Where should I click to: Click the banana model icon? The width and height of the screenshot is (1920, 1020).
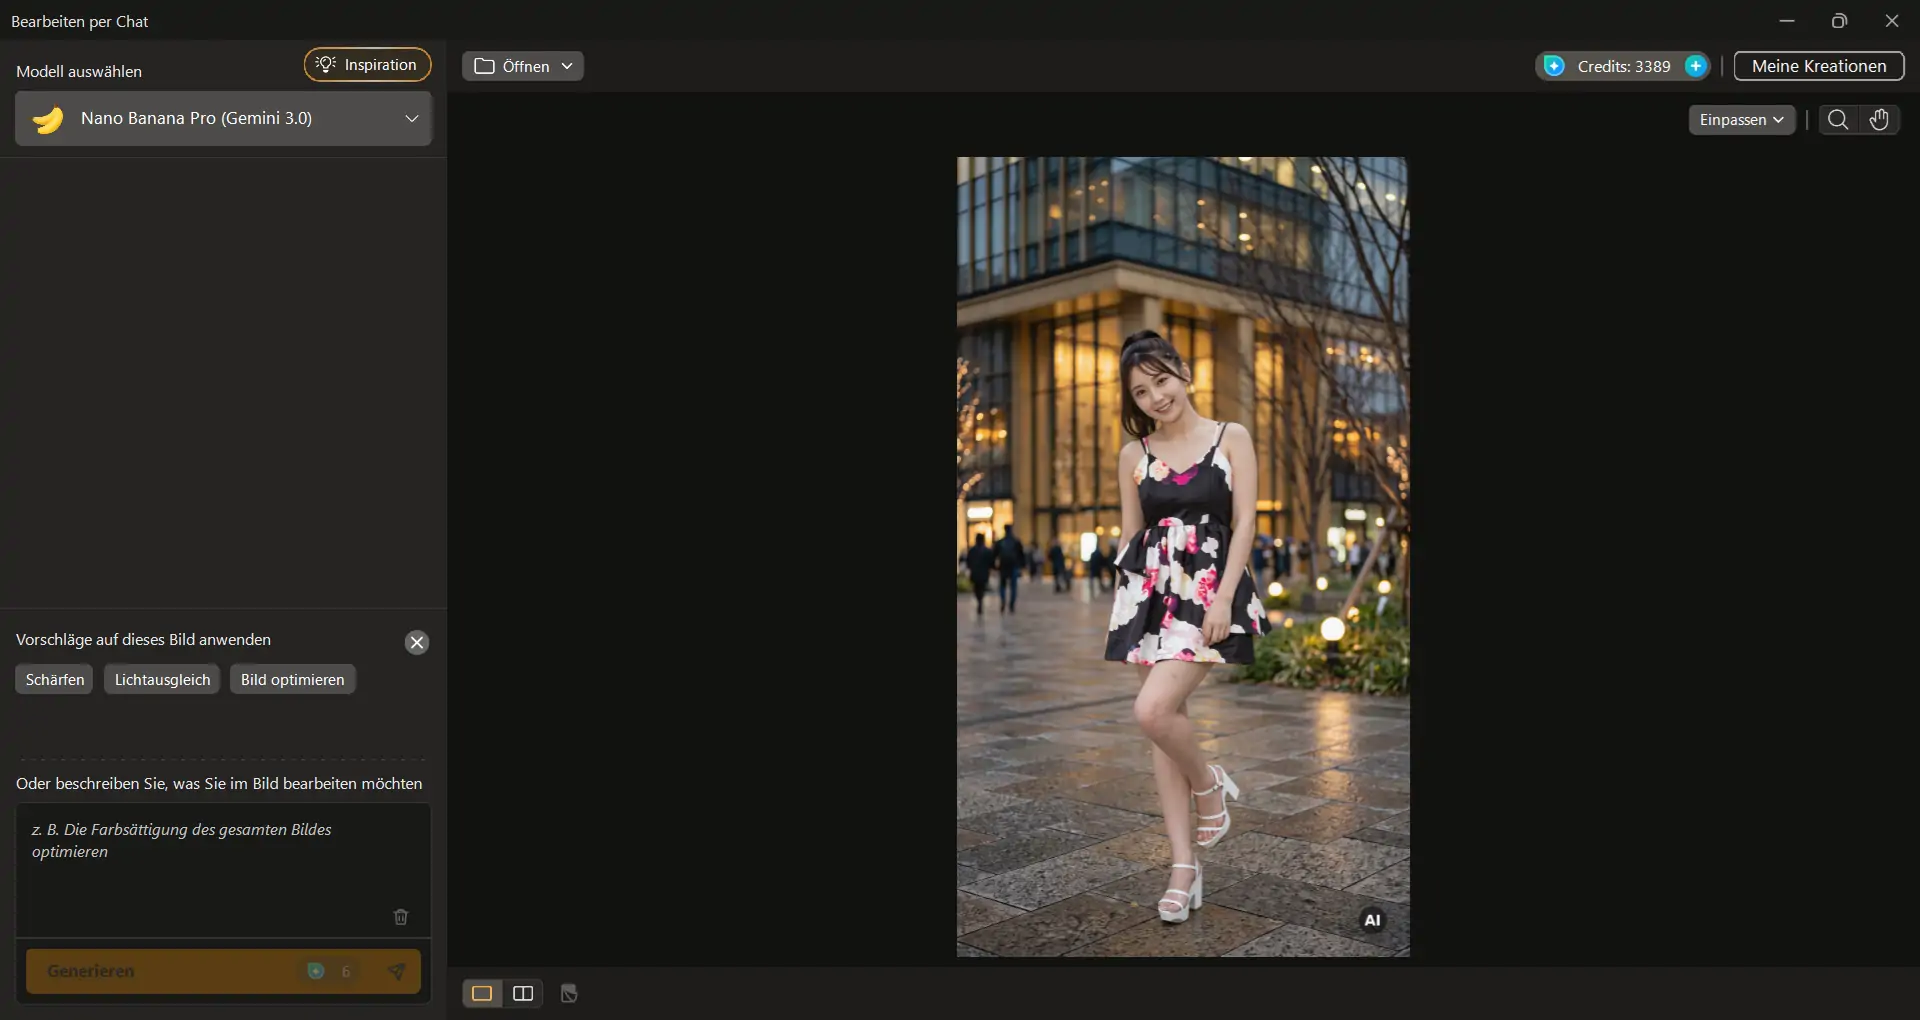(48, 119)
